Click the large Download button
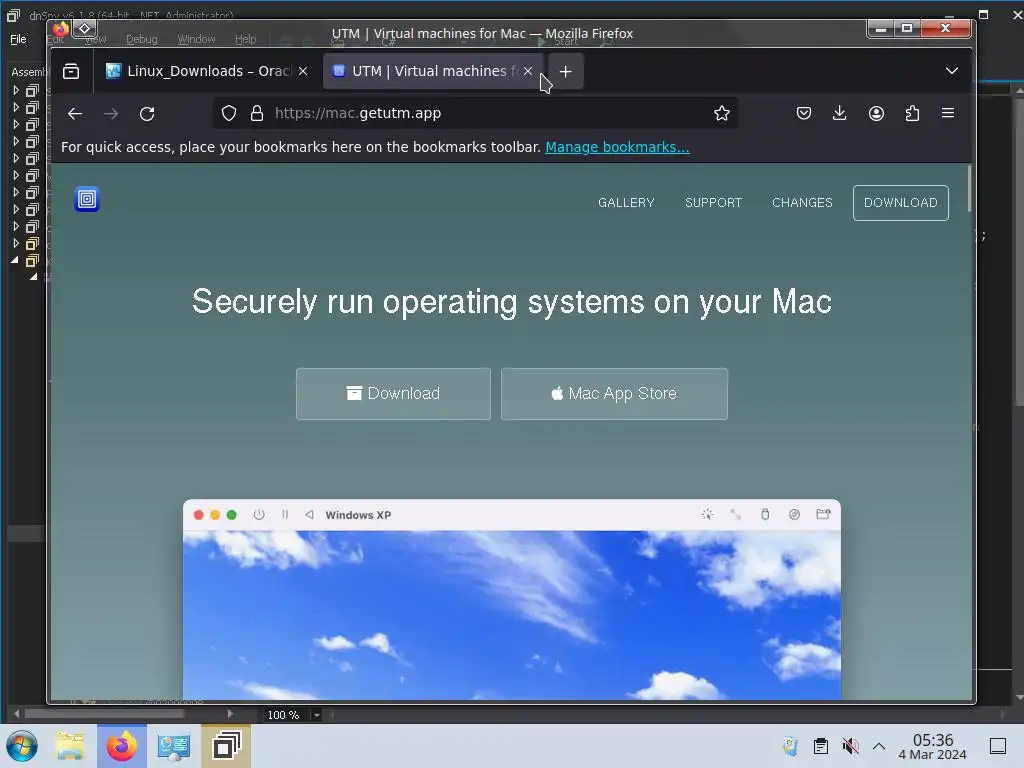The height and width of the screenshot is (768, 1024). point(393,394)
